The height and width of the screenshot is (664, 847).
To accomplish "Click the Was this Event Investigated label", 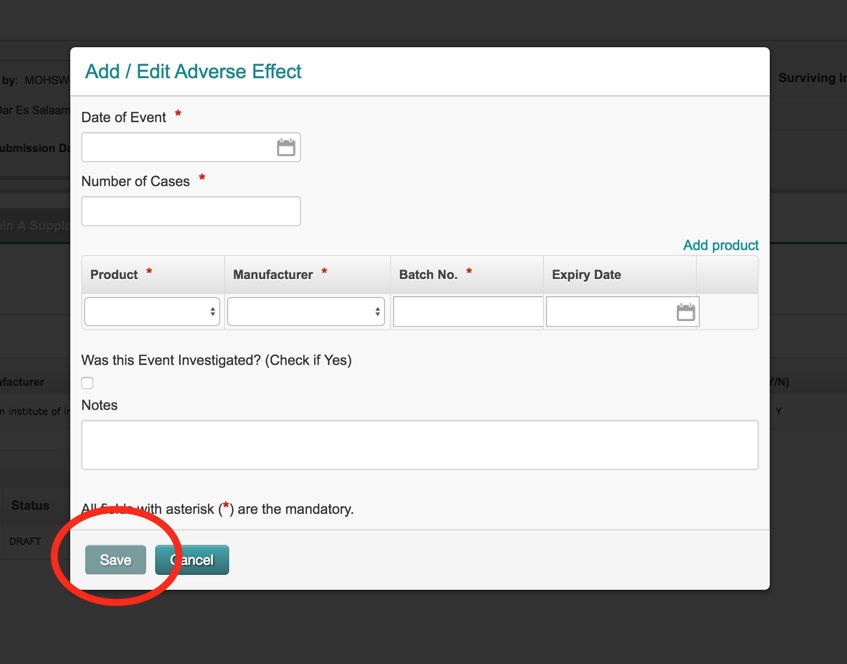I will click(x=216, y=360).
